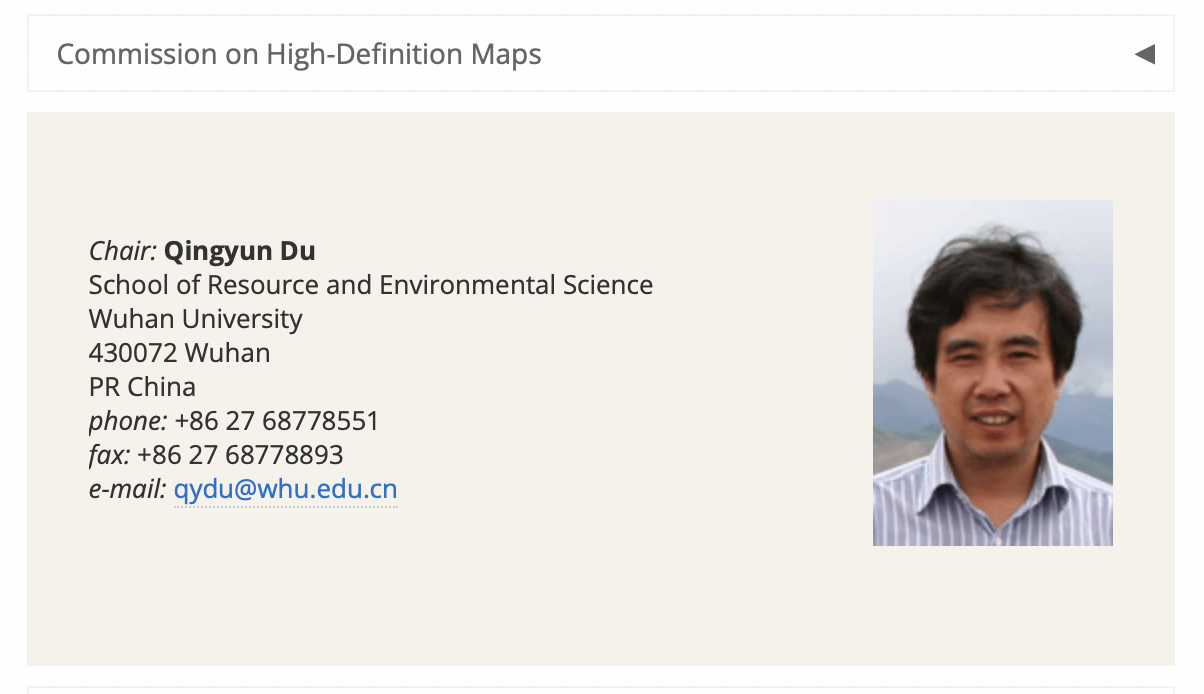
Task: Click the Commission on High-Definition Maps title
Action: point(299,54)
